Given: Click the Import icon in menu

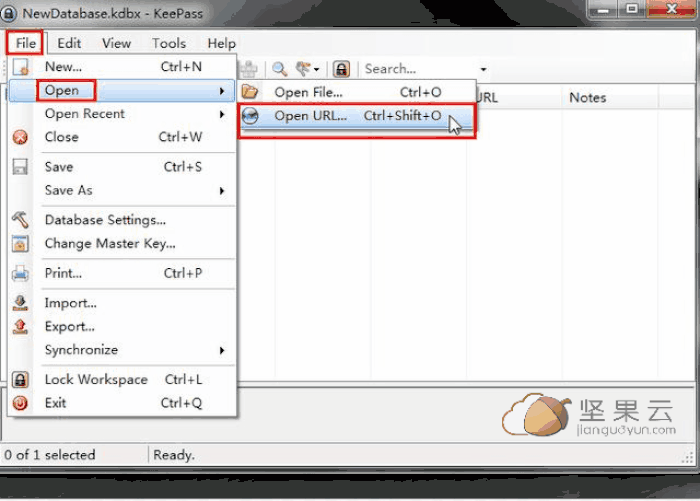Looking at the screenshot, I should [20, 303].
